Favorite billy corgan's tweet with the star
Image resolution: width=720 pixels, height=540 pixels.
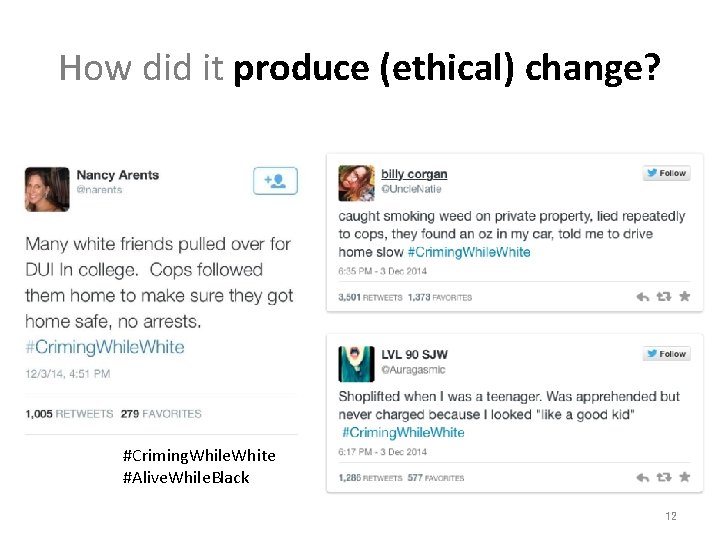(685, 297)
